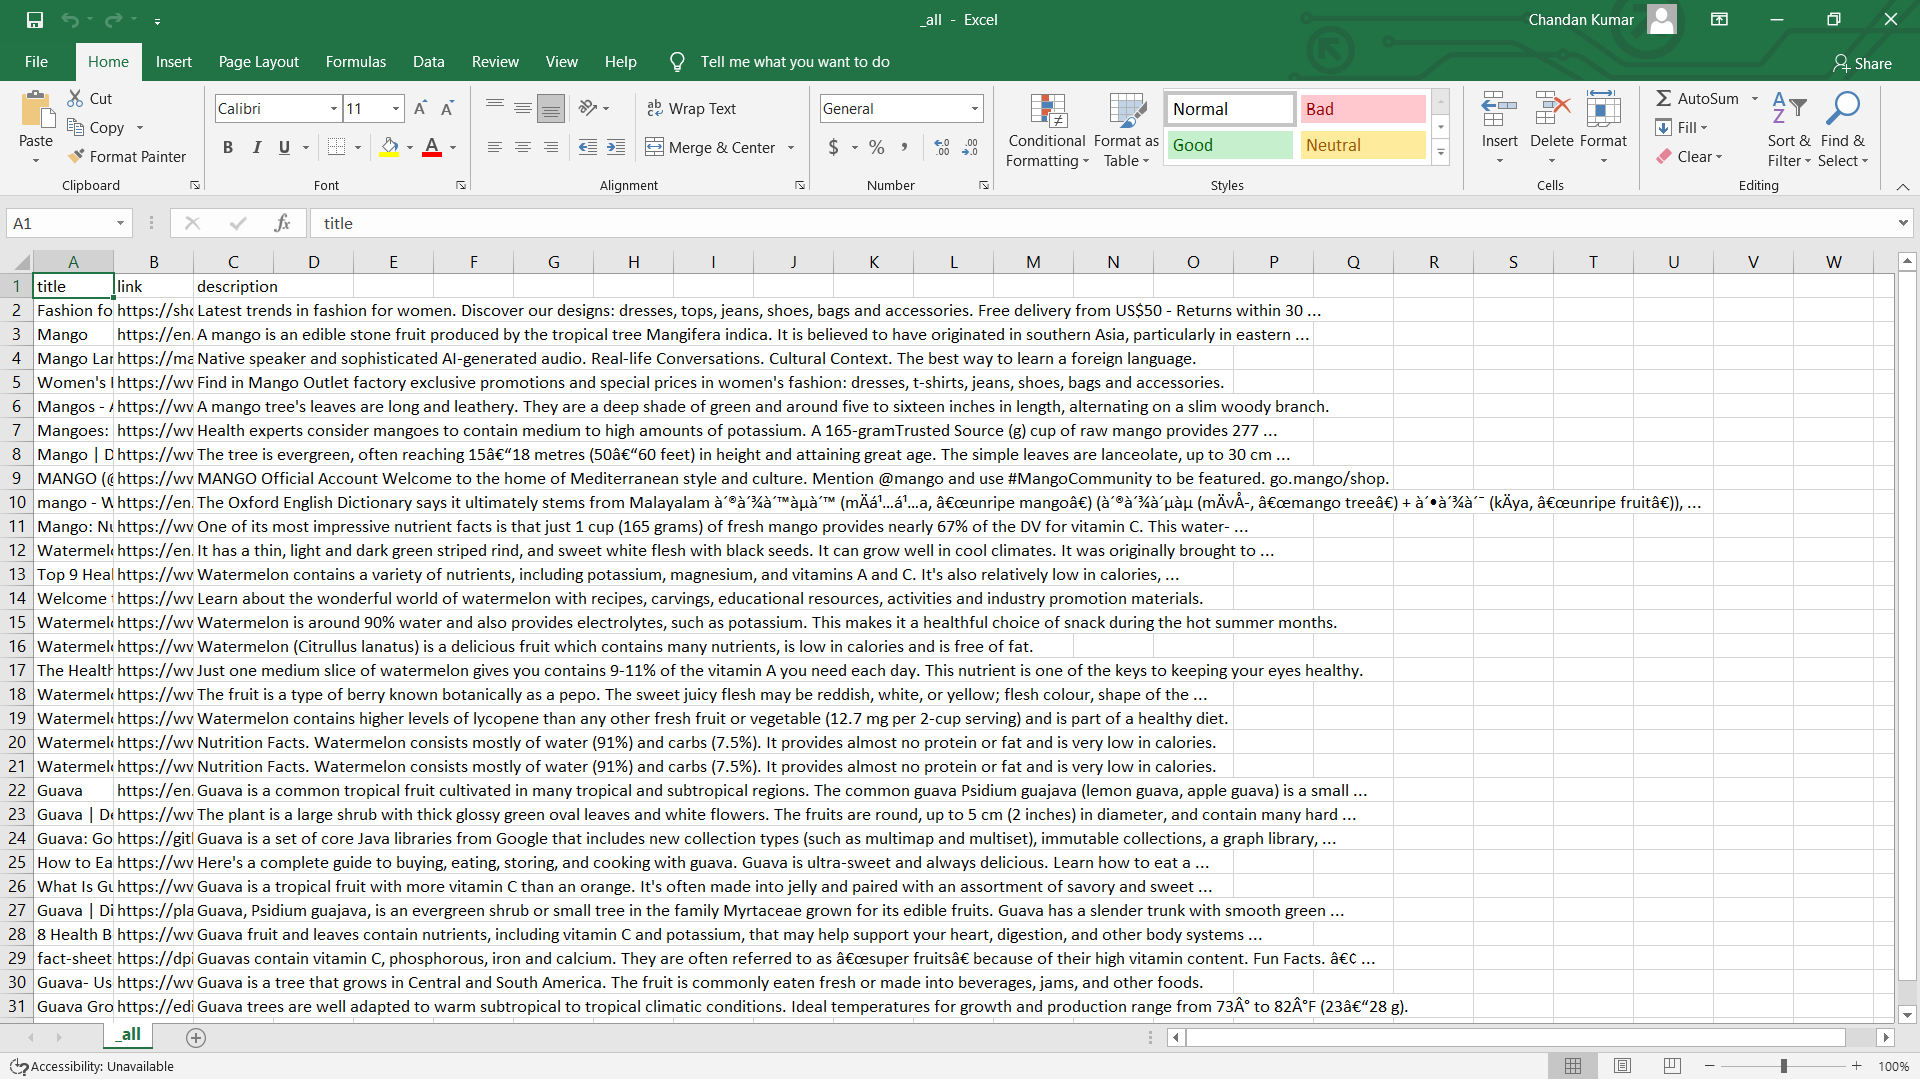
Task: Click cell A1 containing title
Action: pyautogui.click(x=74, y=286)
